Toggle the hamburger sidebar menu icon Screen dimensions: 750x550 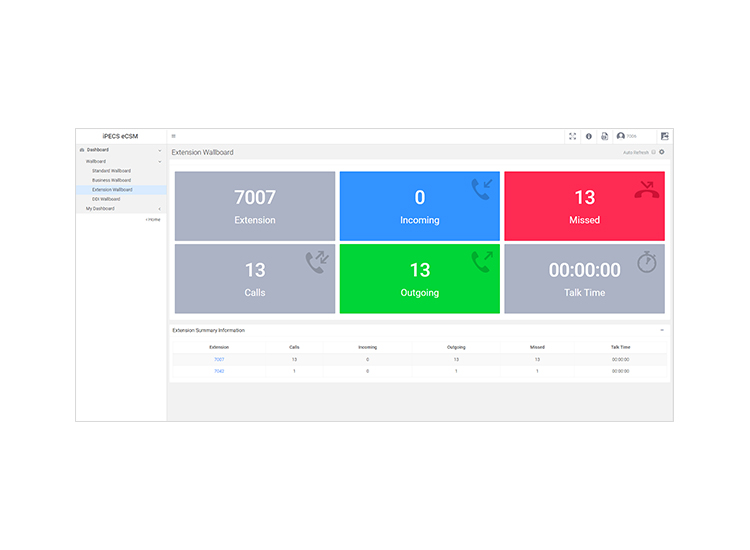tap(174, 136)
